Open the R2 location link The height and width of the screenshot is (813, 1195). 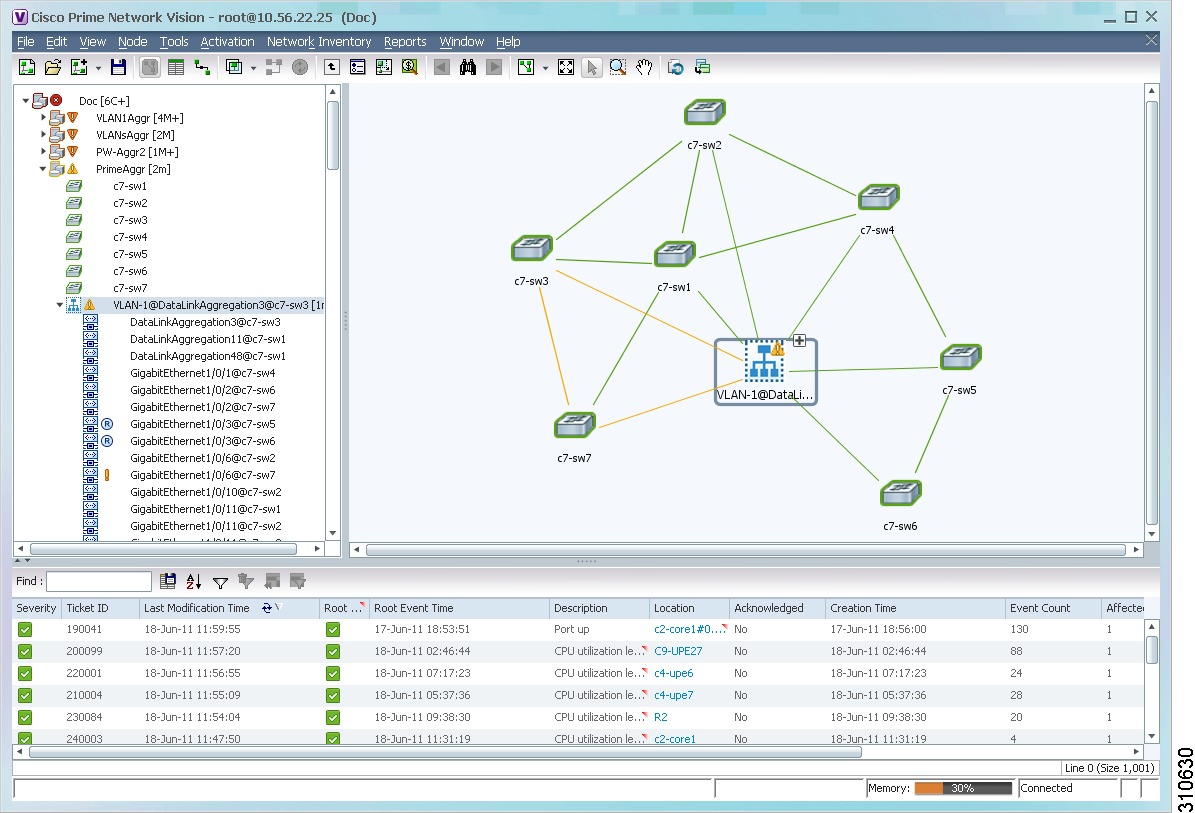[661, 718]
